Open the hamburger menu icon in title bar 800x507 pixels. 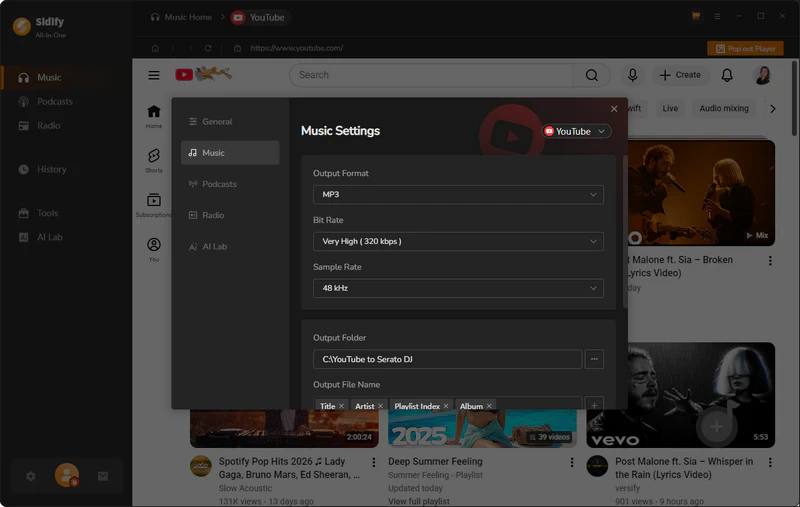(717, 16)
